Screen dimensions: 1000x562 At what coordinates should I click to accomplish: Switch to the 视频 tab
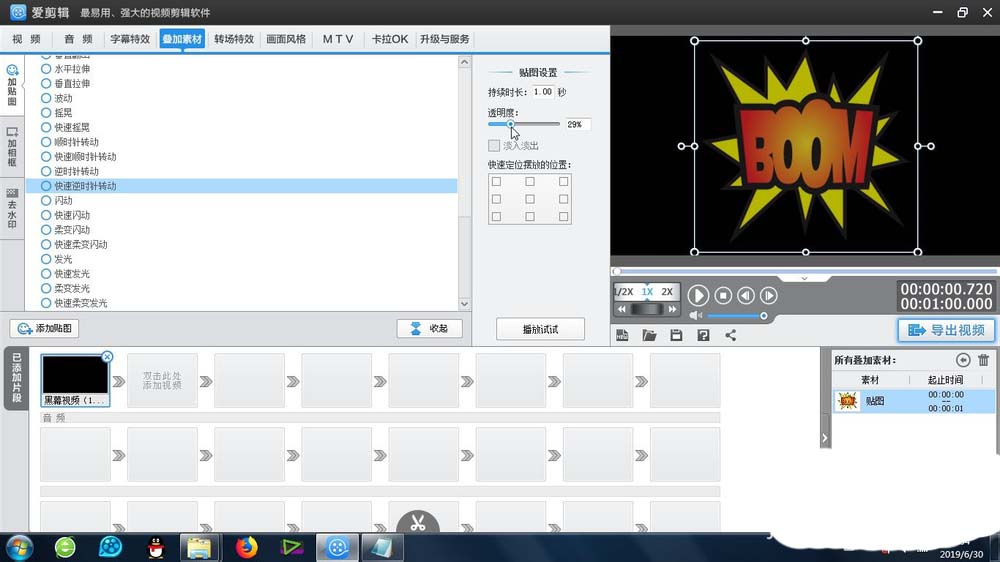tap(26, 39)
